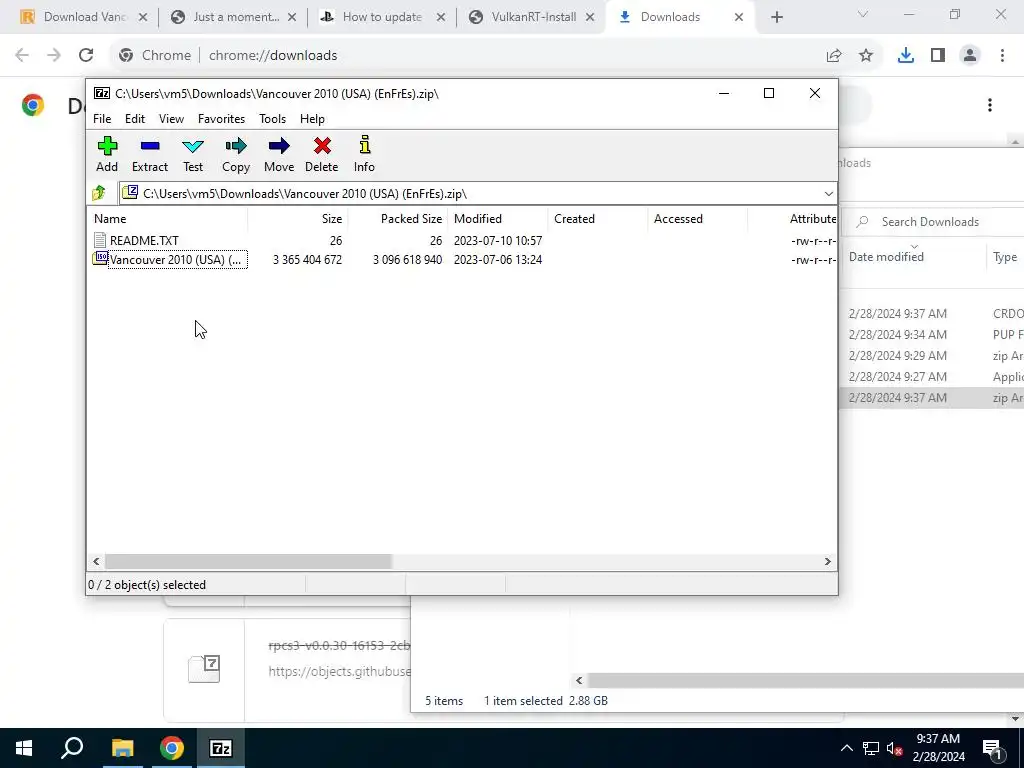Show hidden system tray icons

(846, 748)
